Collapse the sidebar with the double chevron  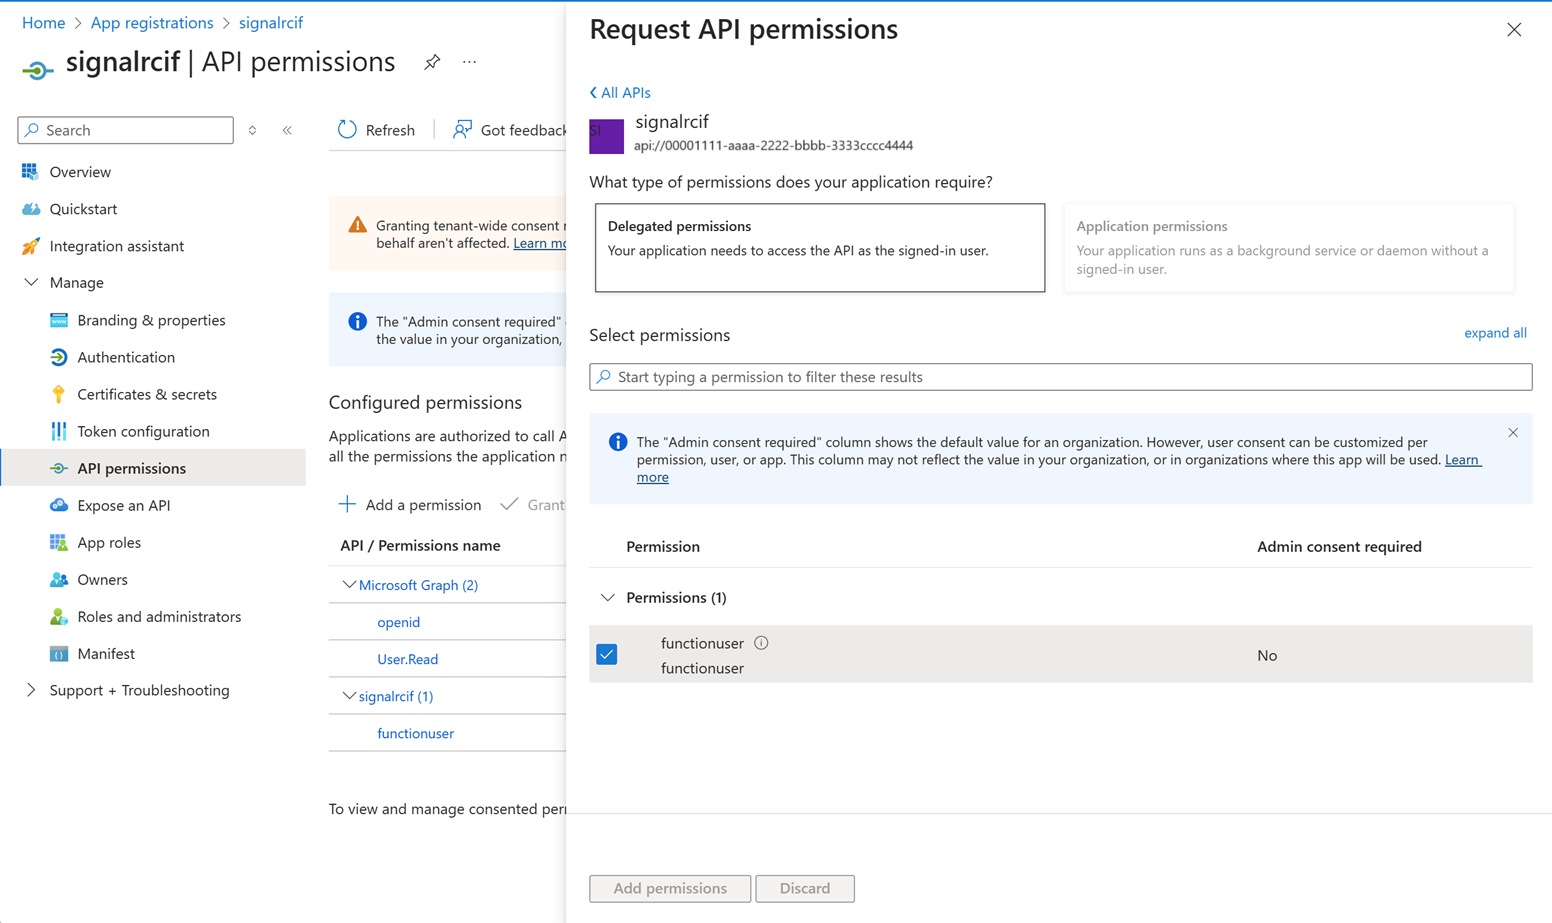[287, 130]
